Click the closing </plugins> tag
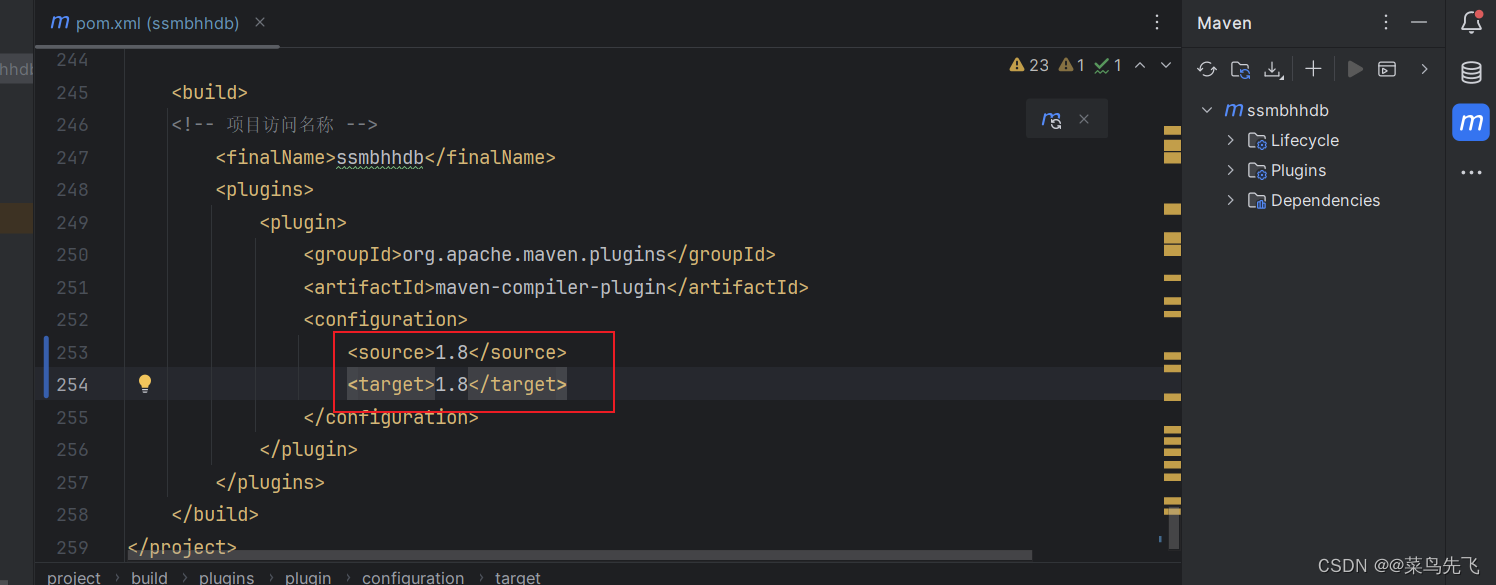 point(270,482)
